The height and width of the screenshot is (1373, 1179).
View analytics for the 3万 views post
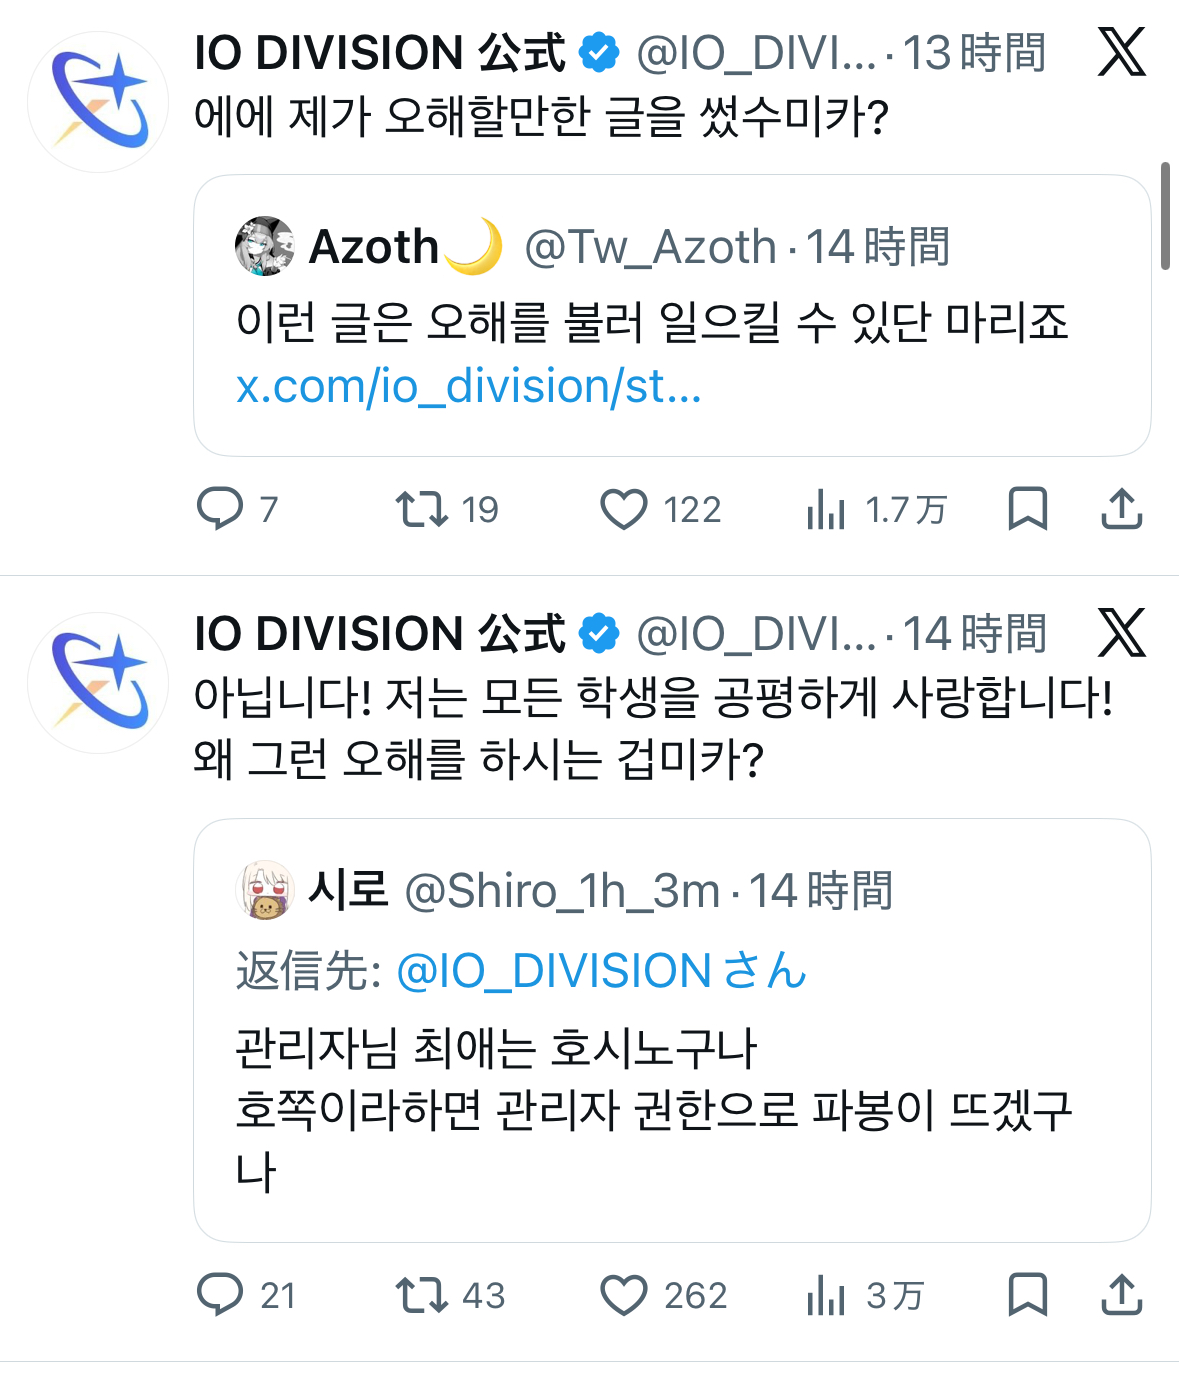point(826,1295)
